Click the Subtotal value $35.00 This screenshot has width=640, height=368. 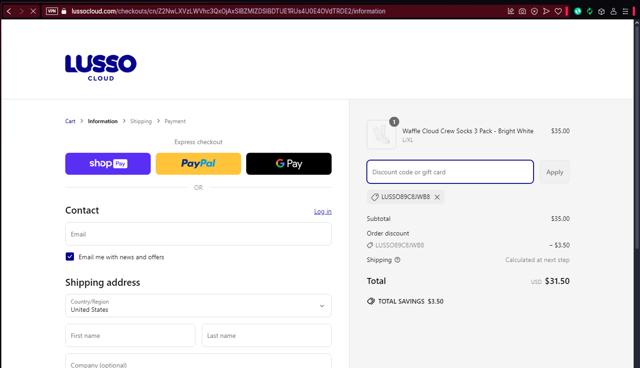click(560, 219)
